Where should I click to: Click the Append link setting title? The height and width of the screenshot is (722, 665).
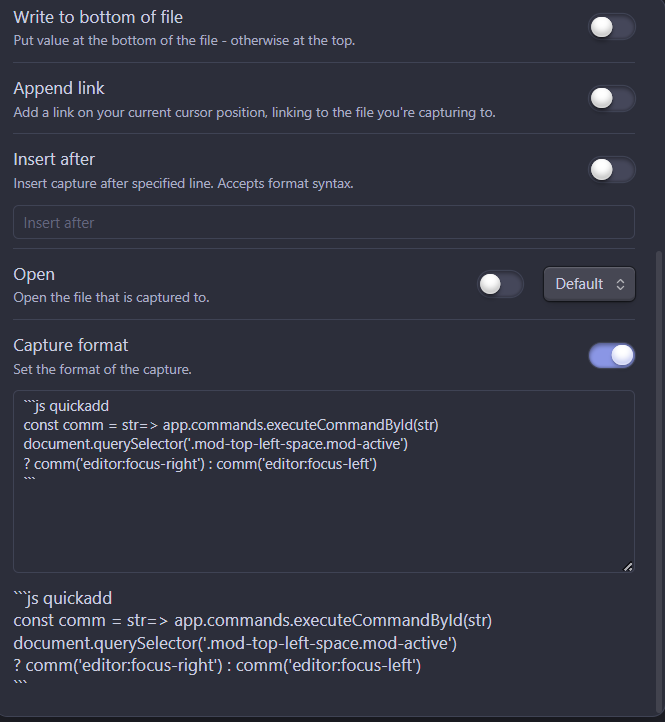point(59,88)
